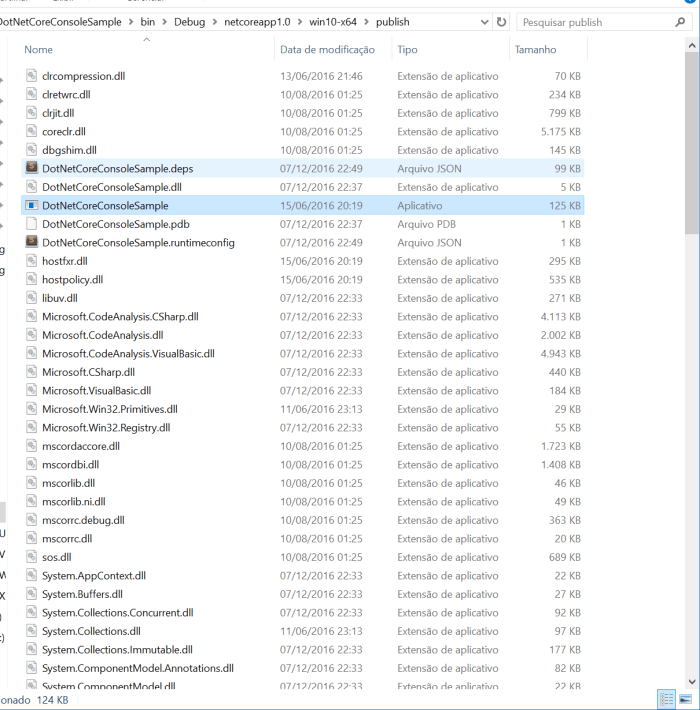Click the 5.175 KB size of coreclr.dll
The image size is (700, 710).
(x=561, y=131)
